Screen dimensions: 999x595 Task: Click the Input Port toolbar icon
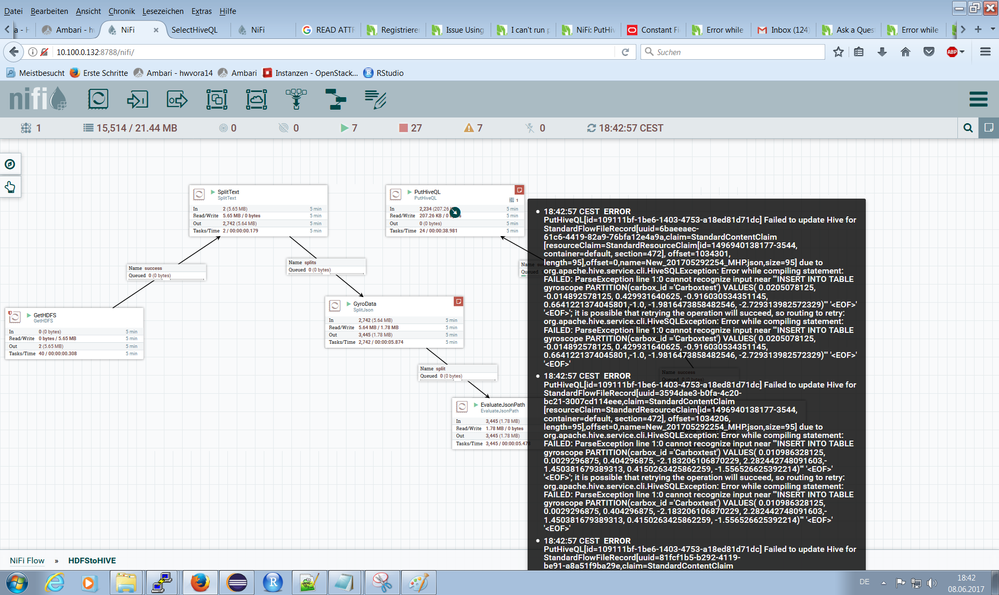pos(138,99)
